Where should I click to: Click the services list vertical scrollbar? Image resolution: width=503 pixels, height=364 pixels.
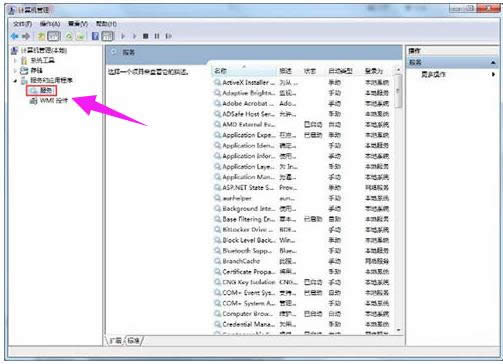coord(398,200)
